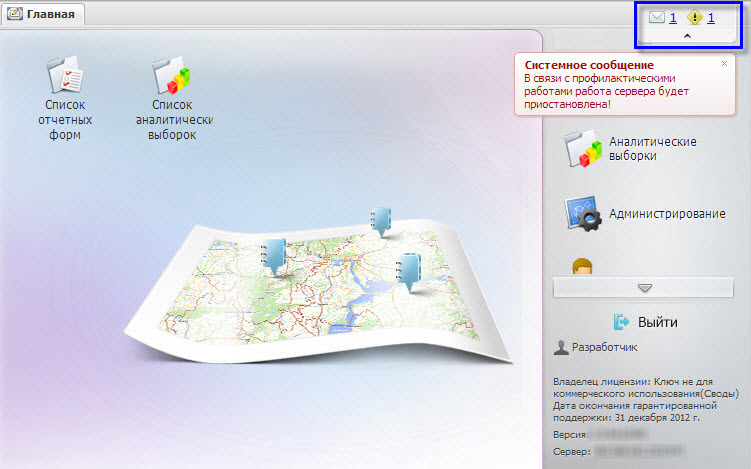This screenshot has height=469, width=751.
Task: Select the topmost notebook pin on the map
Action: (381, 222)
